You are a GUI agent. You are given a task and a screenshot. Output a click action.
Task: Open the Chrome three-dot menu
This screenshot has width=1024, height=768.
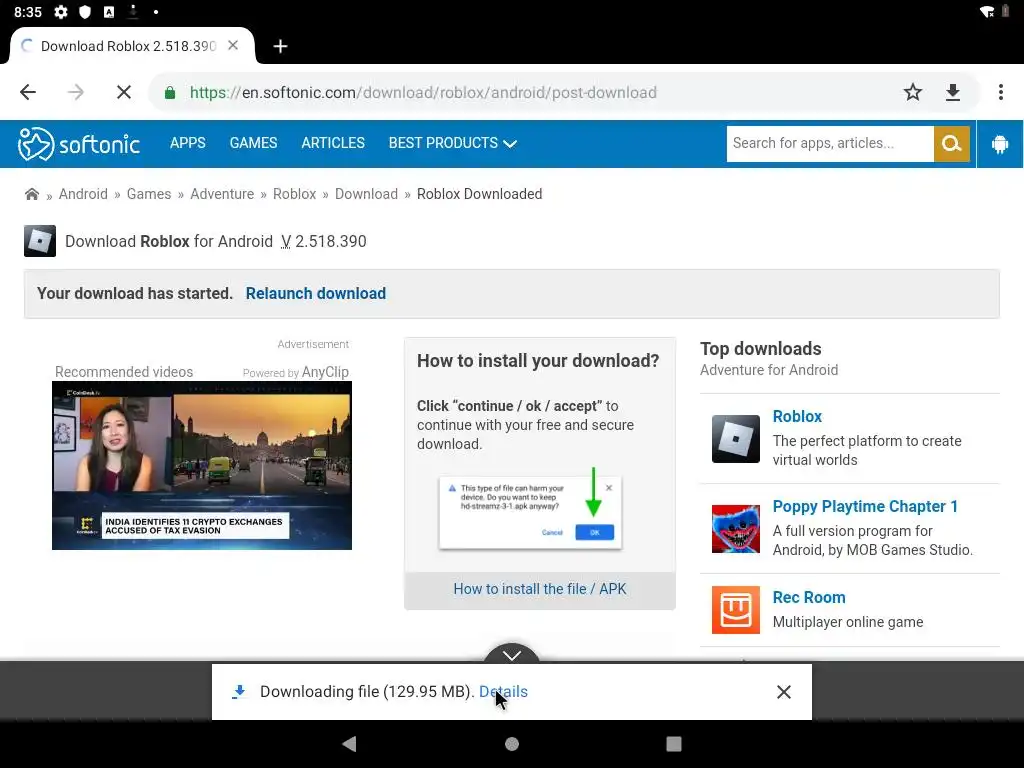click(1000, 92)
